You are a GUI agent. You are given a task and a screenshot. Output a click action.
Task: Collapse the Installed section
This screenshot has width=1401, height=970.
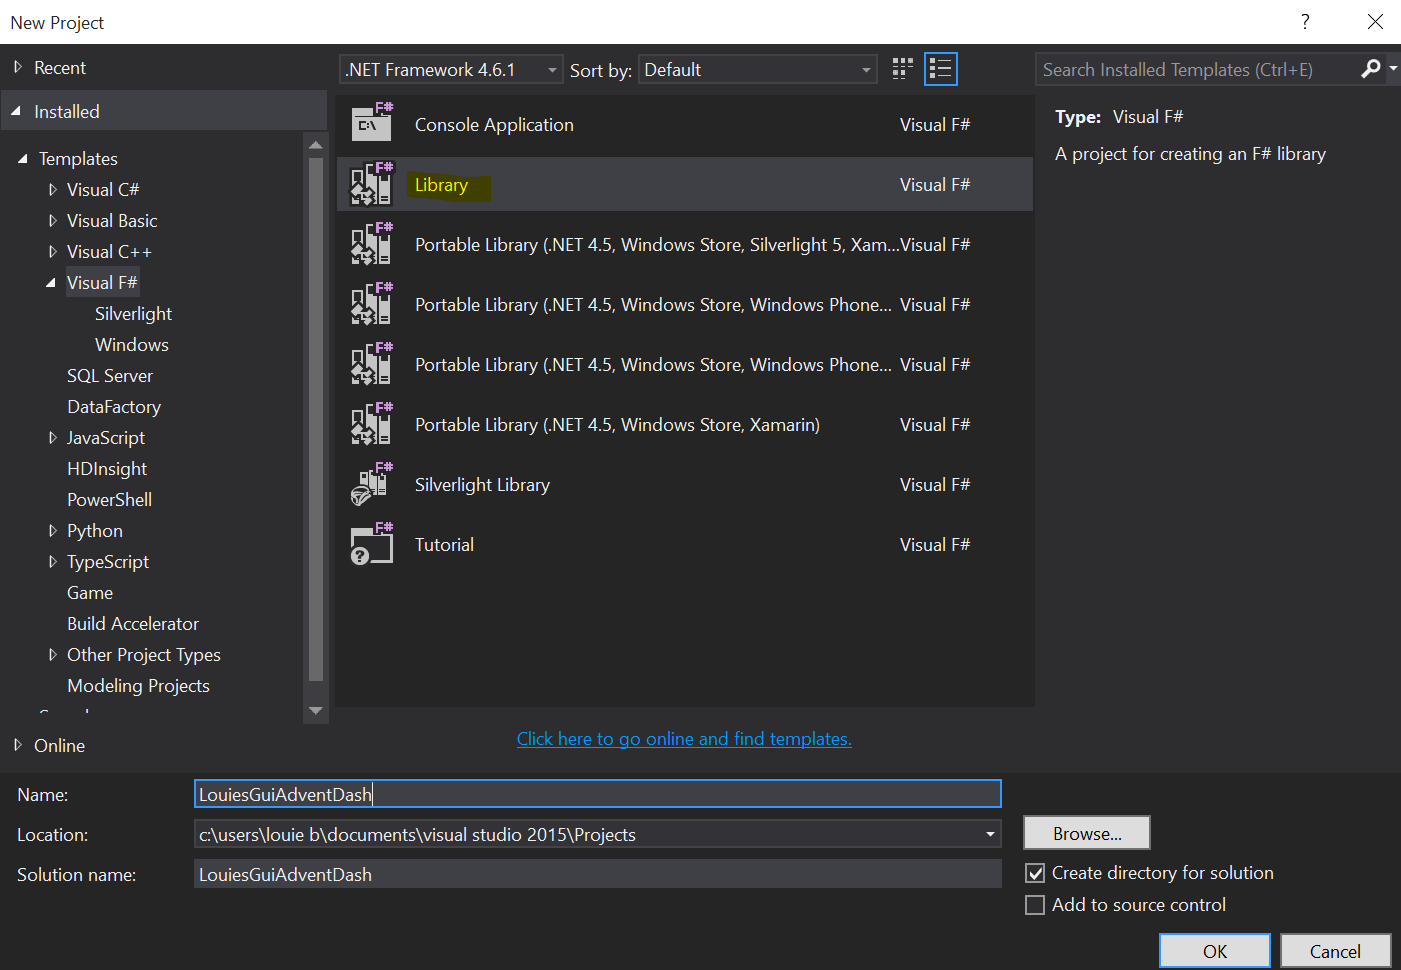pyautogui.click(x=16, y=111)
